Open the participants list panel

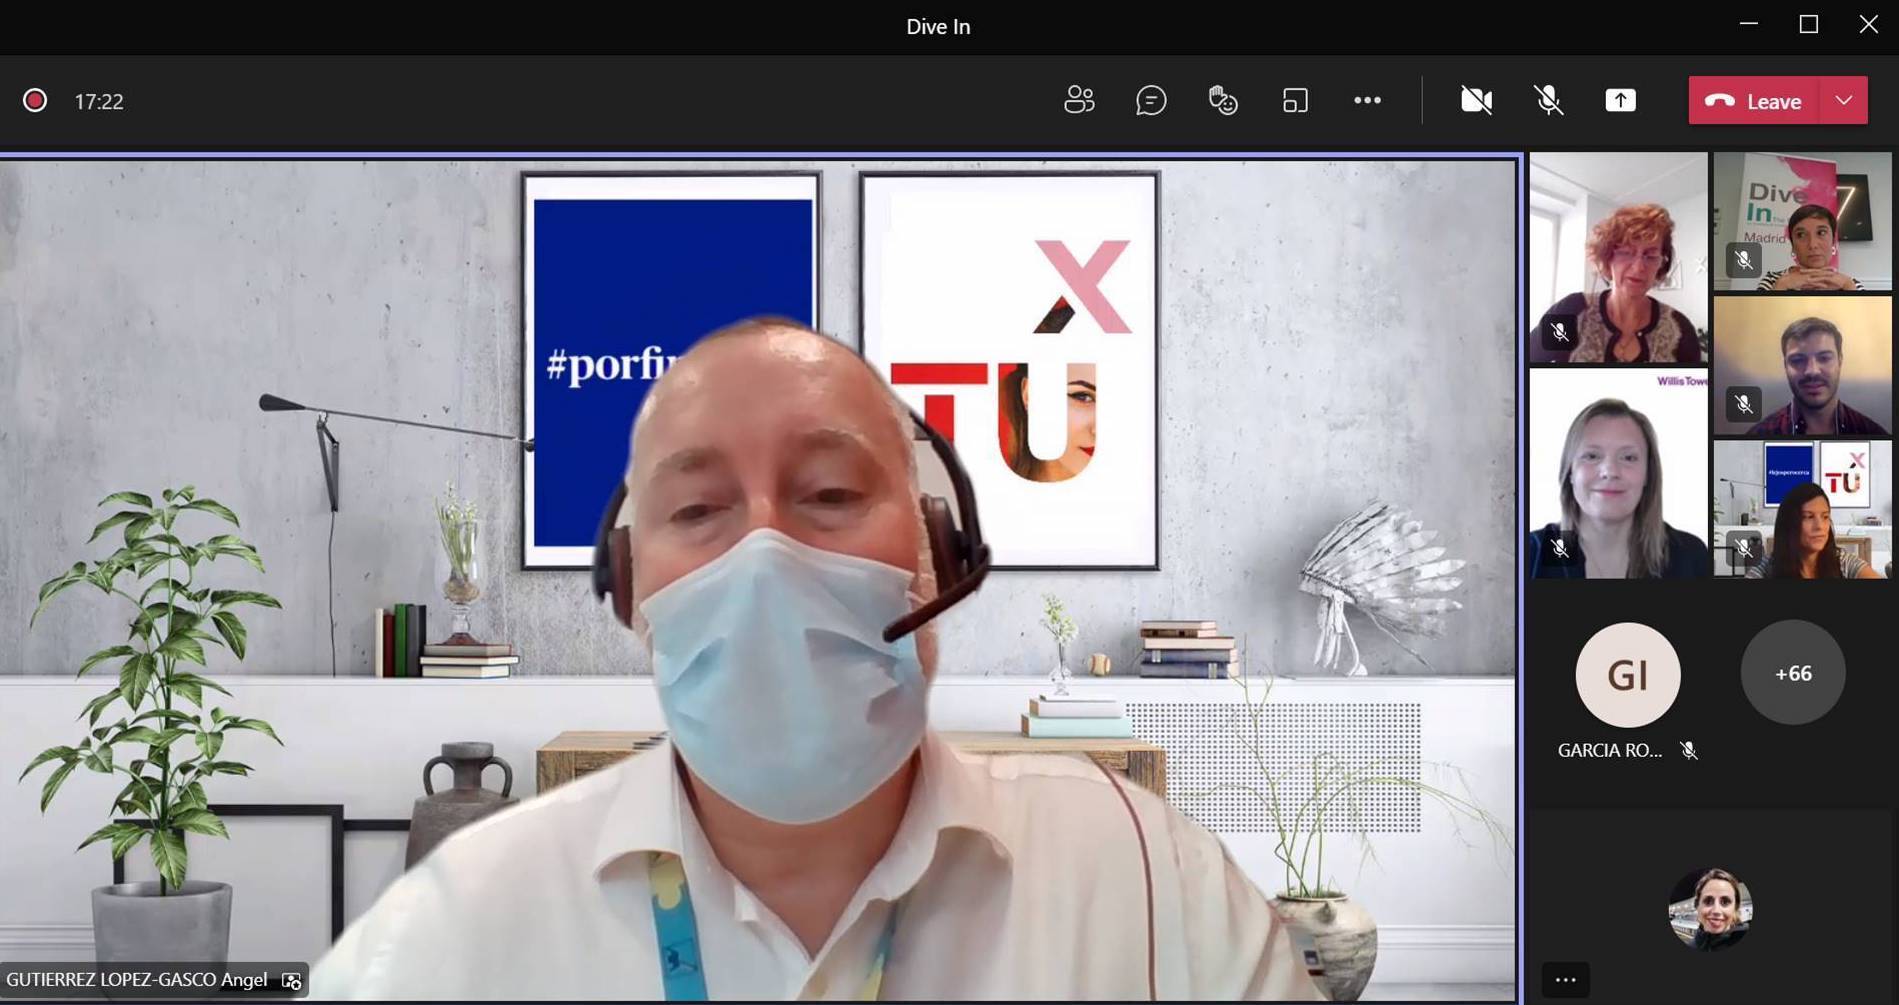coord(1079,100)
